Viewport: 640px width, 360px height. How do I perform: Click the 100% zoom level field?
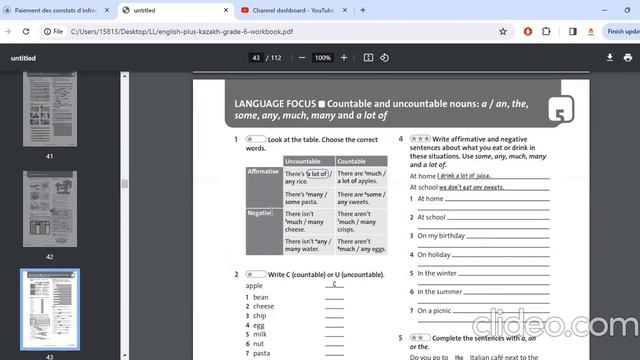[322, 58]
